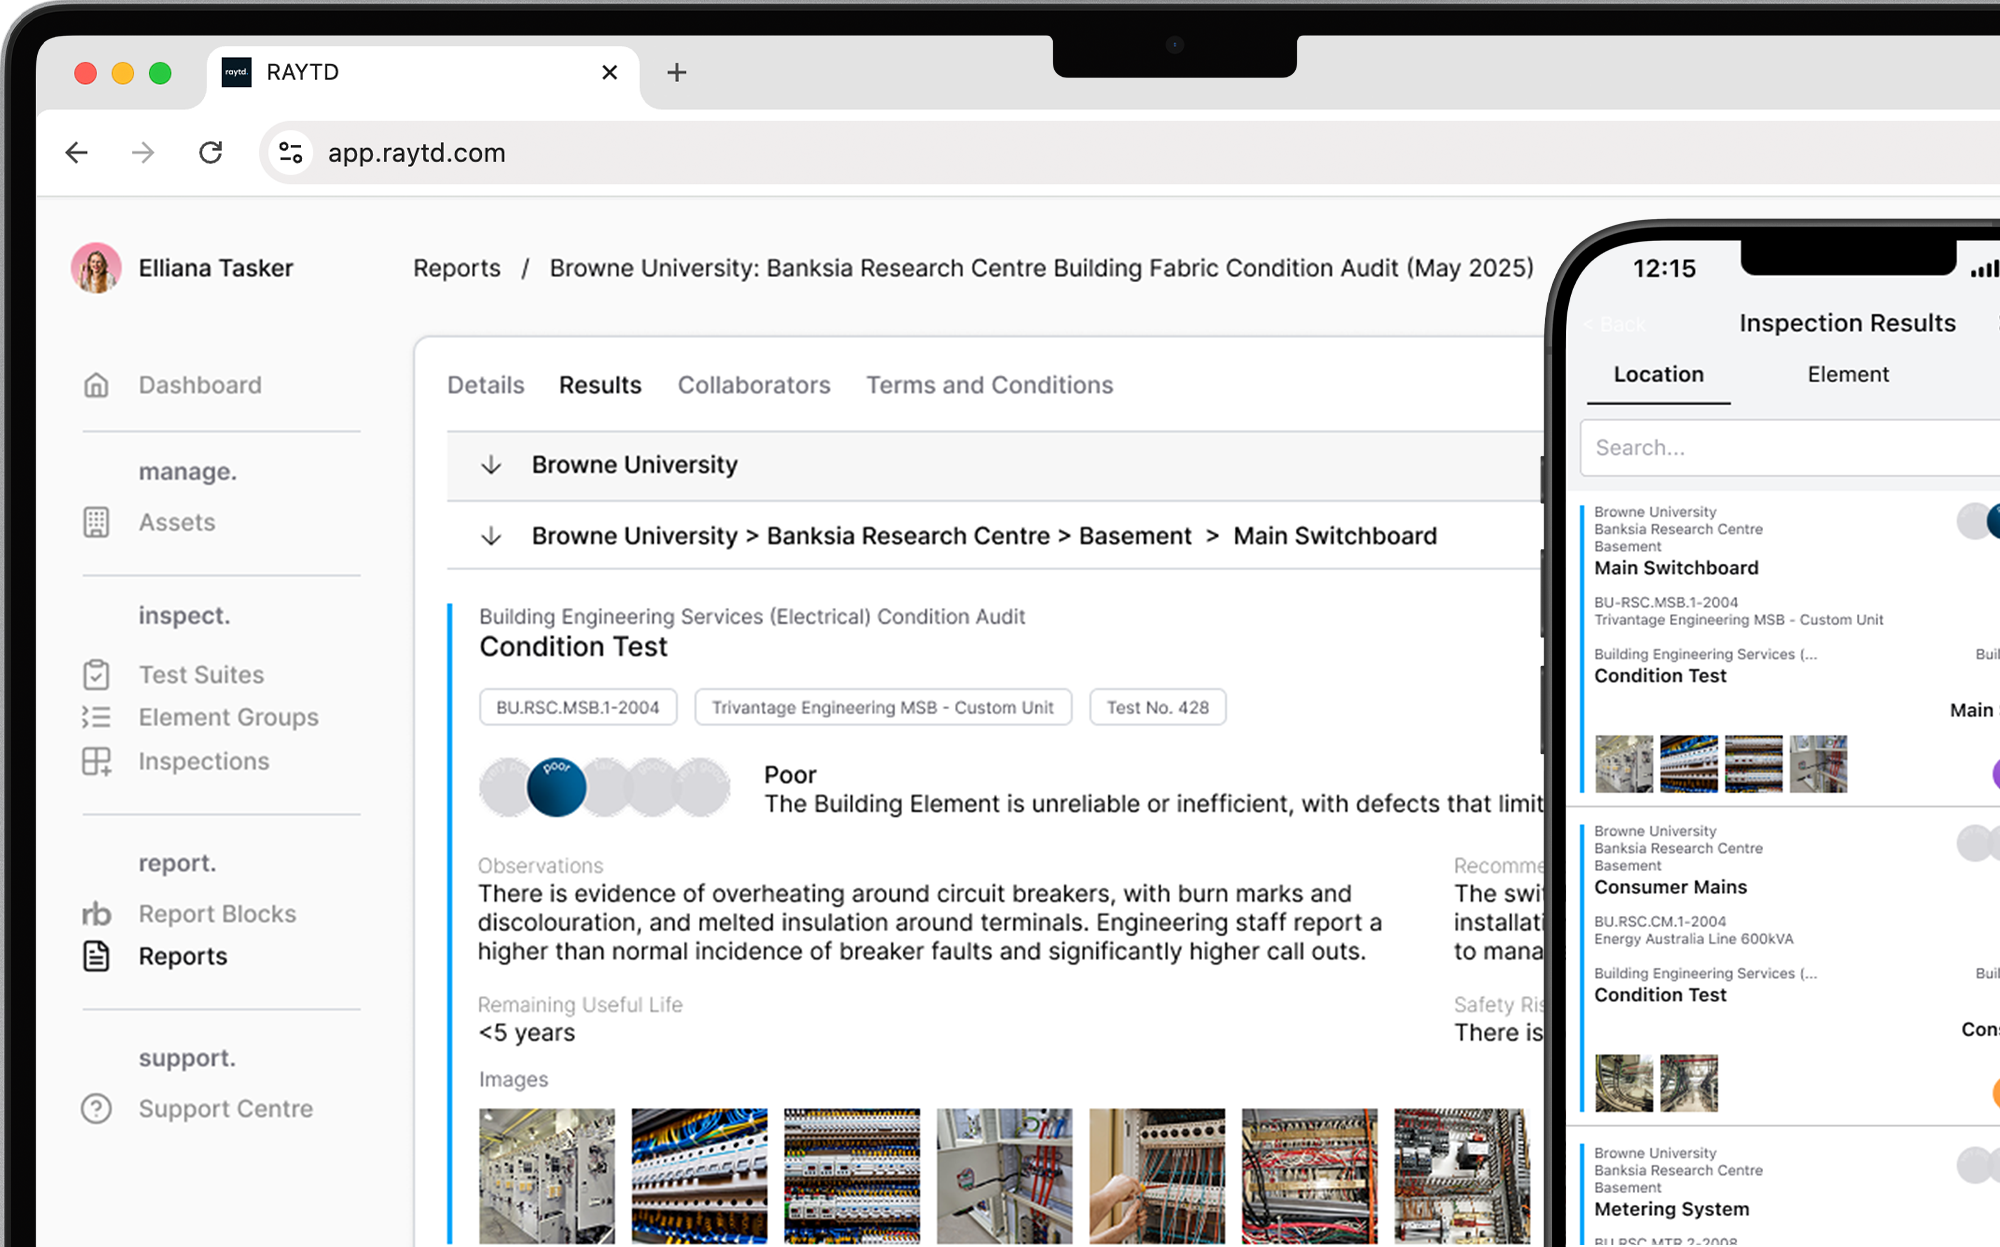Select the last grey condition rating circle
The height and width of the screenshot is (1247, 2000).
[x=702, y=787]
